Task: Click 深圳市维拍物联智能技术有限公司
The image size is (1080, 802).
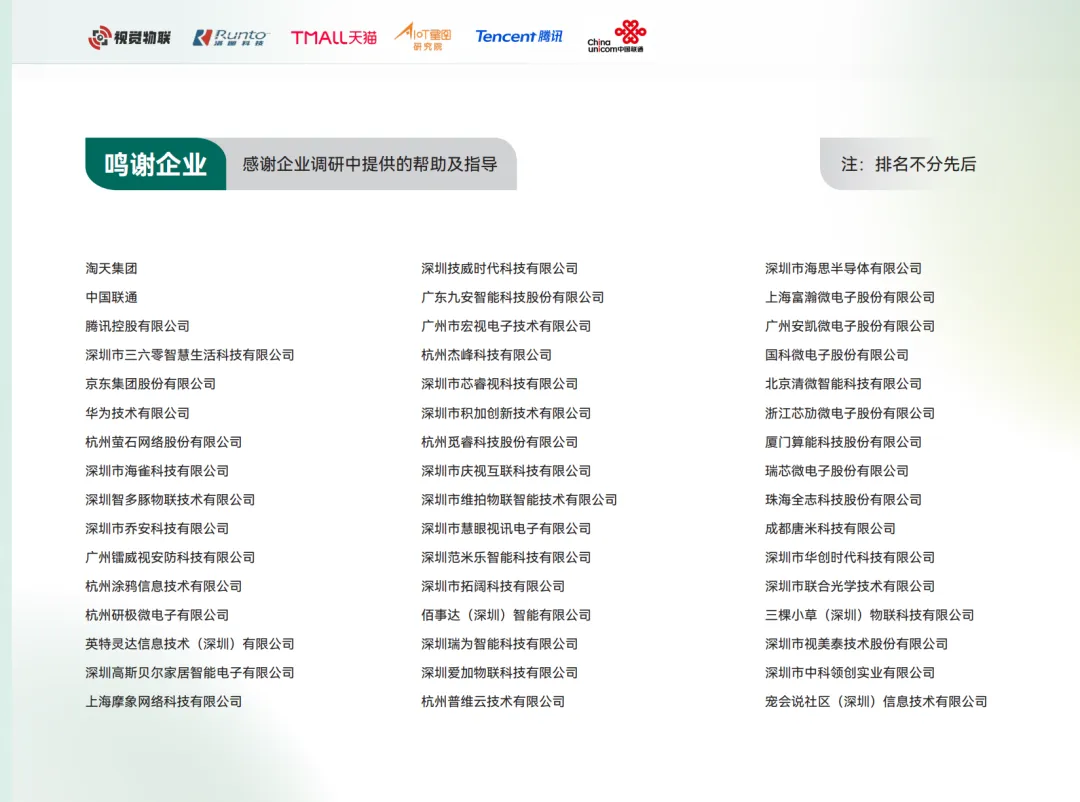Action: (519, 500)
